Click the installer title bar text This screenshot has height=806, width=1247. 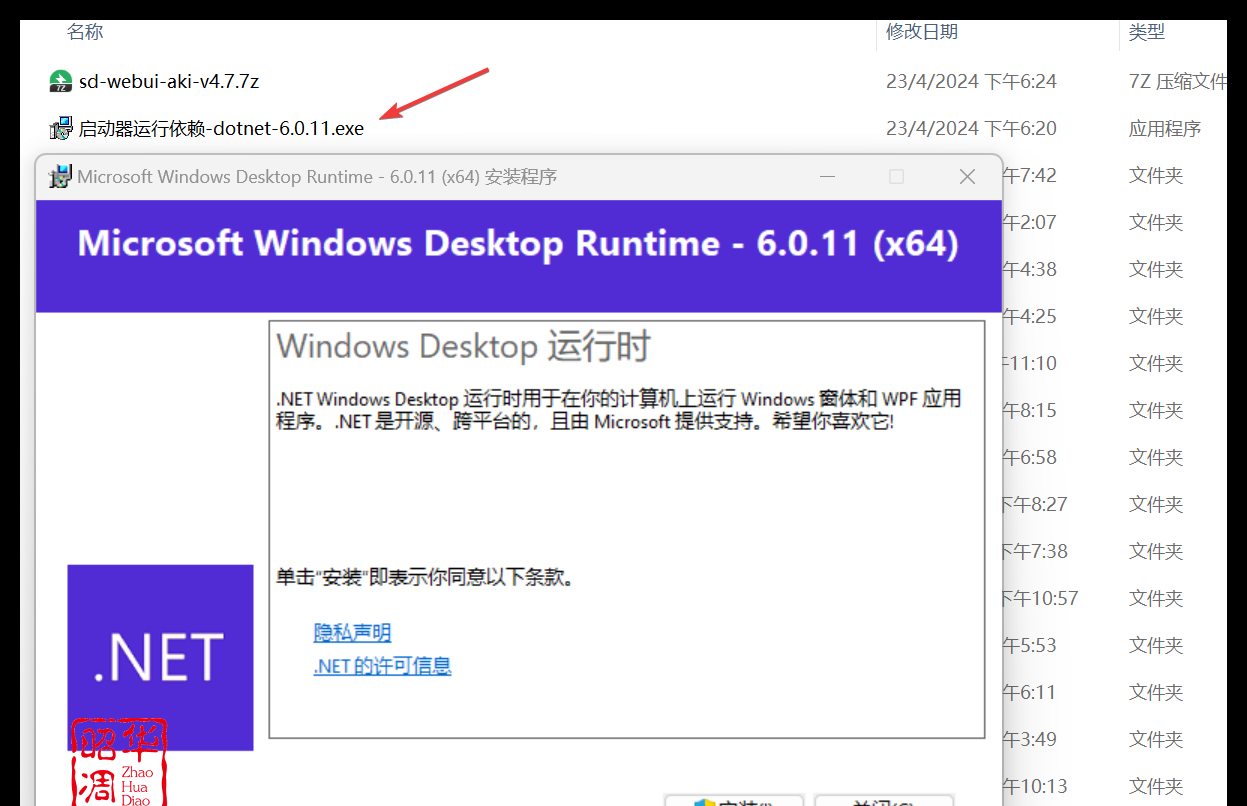[x=317, y=177]
